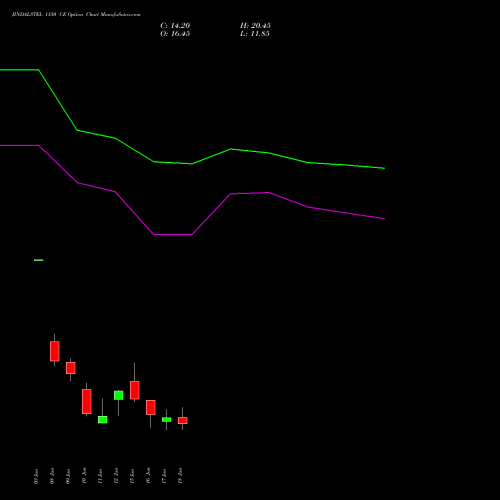Click the red candle above 08 Jan

[55, 351]
